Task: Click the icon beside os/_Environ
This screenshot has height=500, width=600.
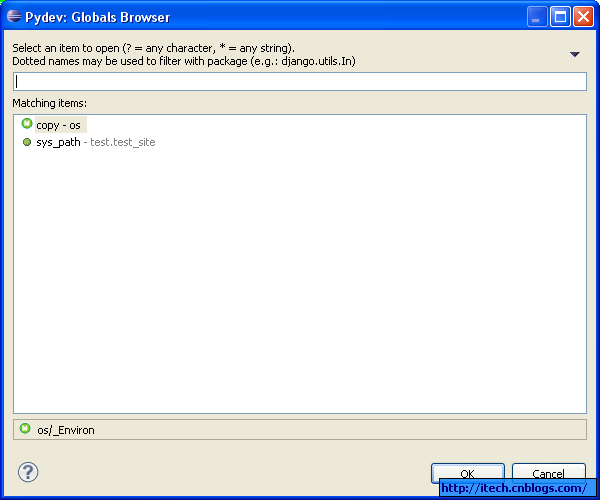Action: 25,428
